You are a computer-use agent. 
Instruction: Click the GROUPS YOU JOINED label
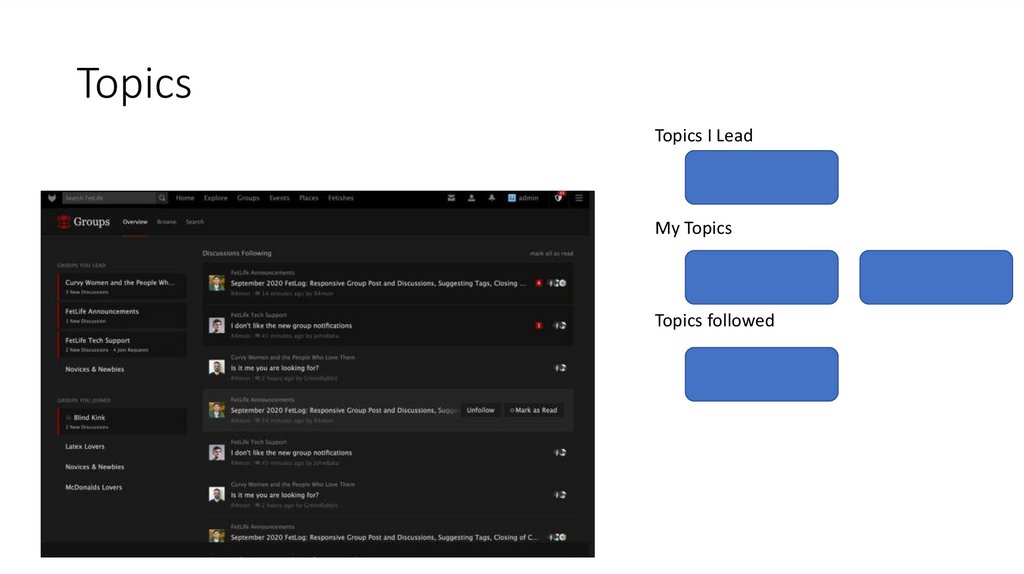(84, 400)
